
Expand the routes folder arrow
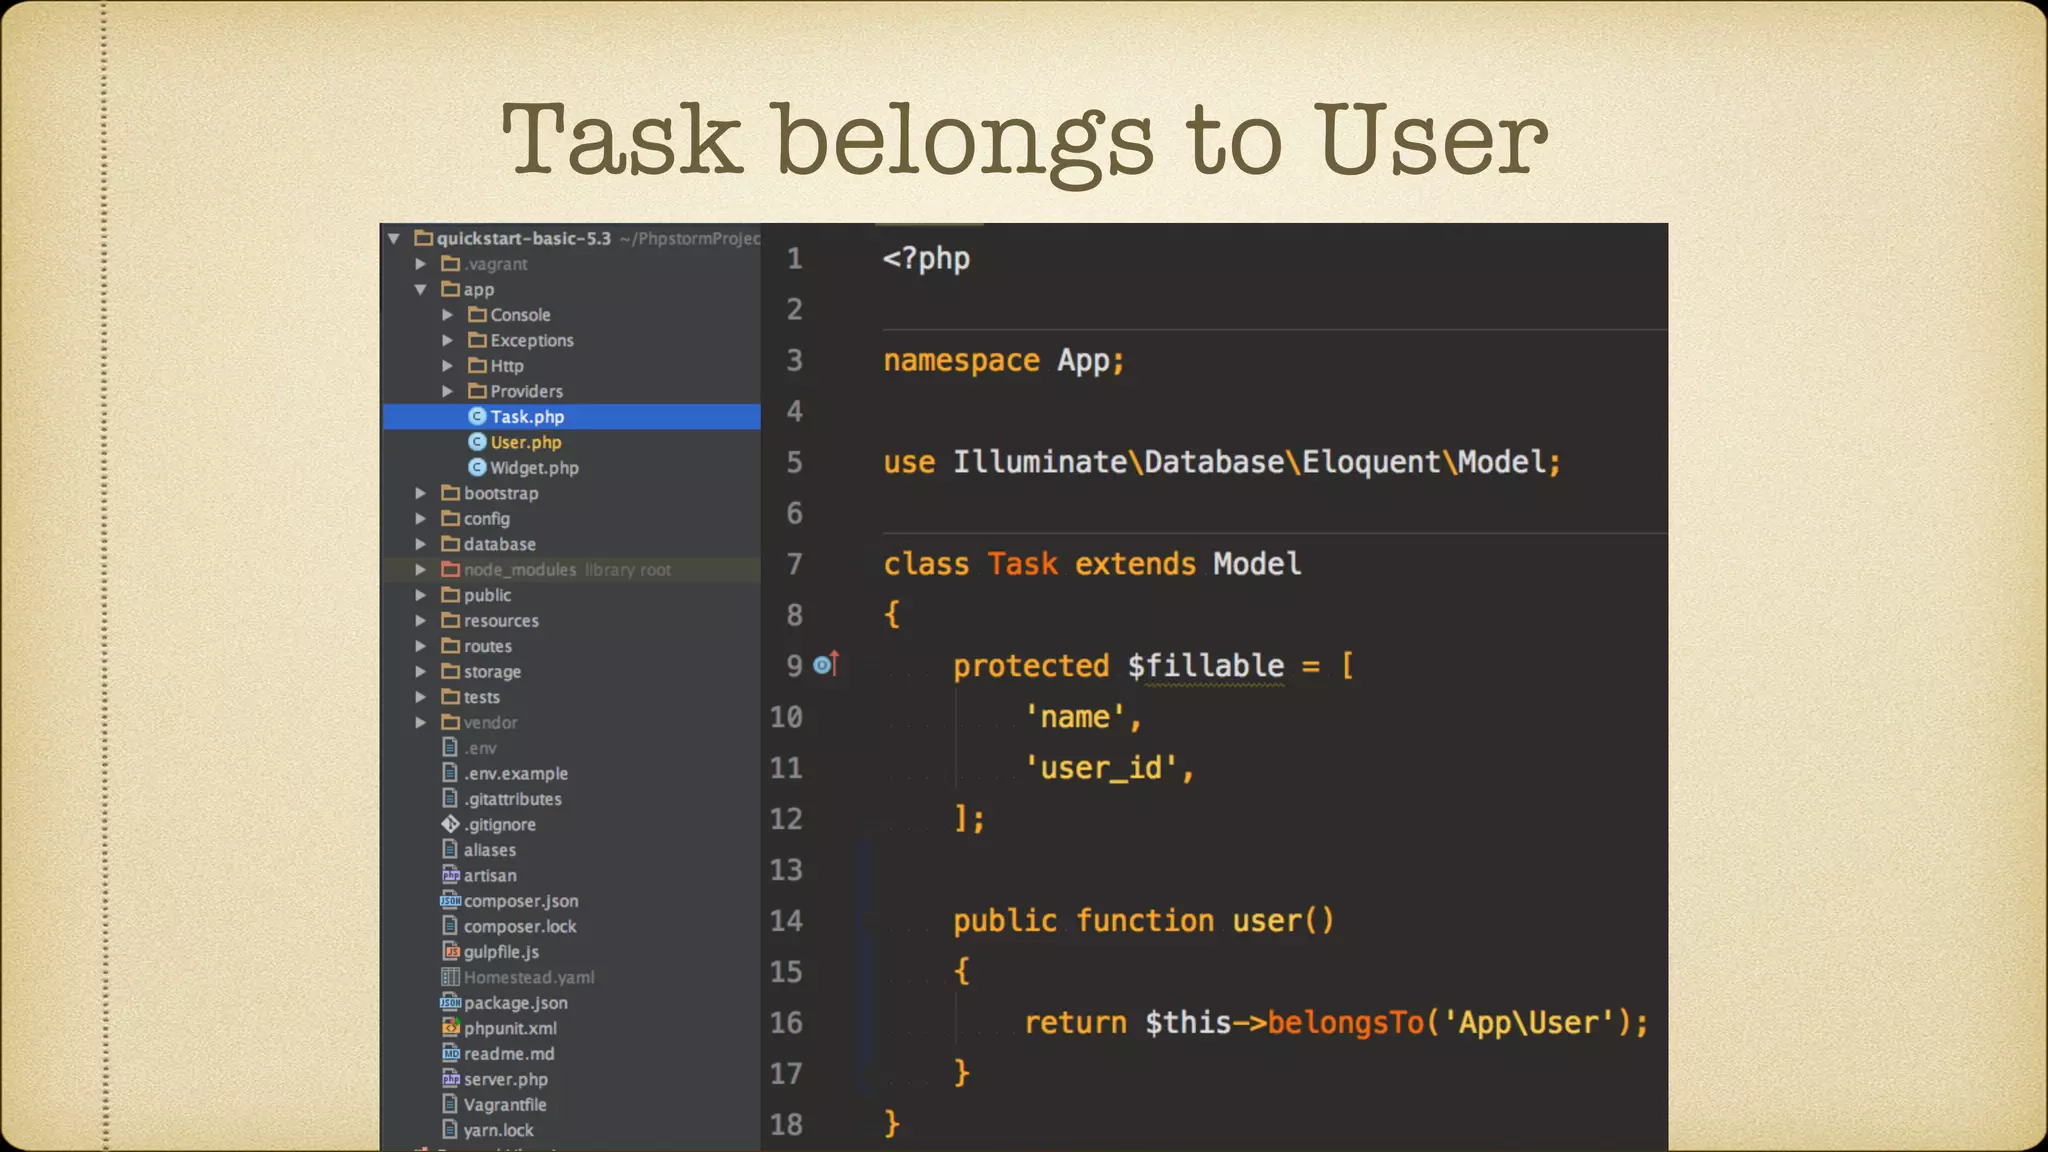point(421,646)
